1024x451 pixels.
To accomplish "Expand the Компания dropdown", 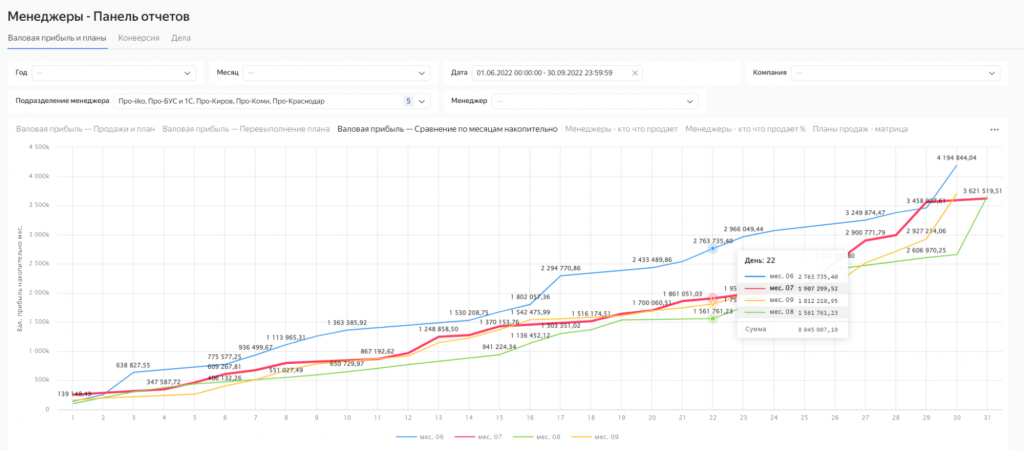I will point(991,73).
